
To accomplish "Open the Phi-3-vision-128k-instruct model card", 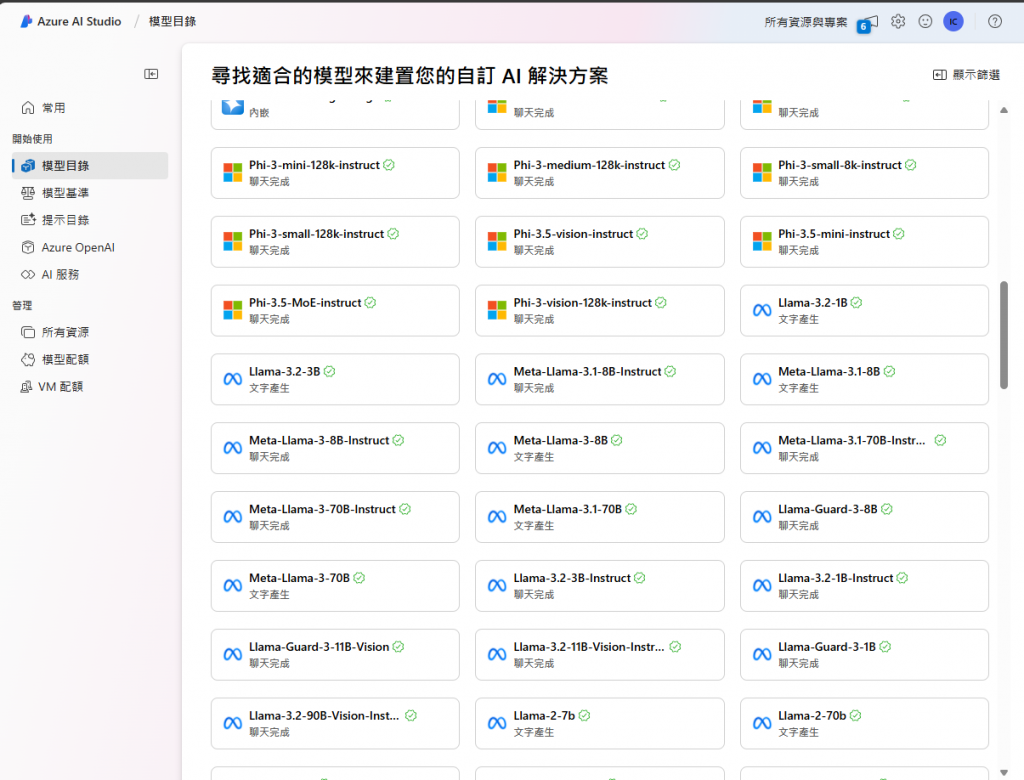I will (600, 310).
